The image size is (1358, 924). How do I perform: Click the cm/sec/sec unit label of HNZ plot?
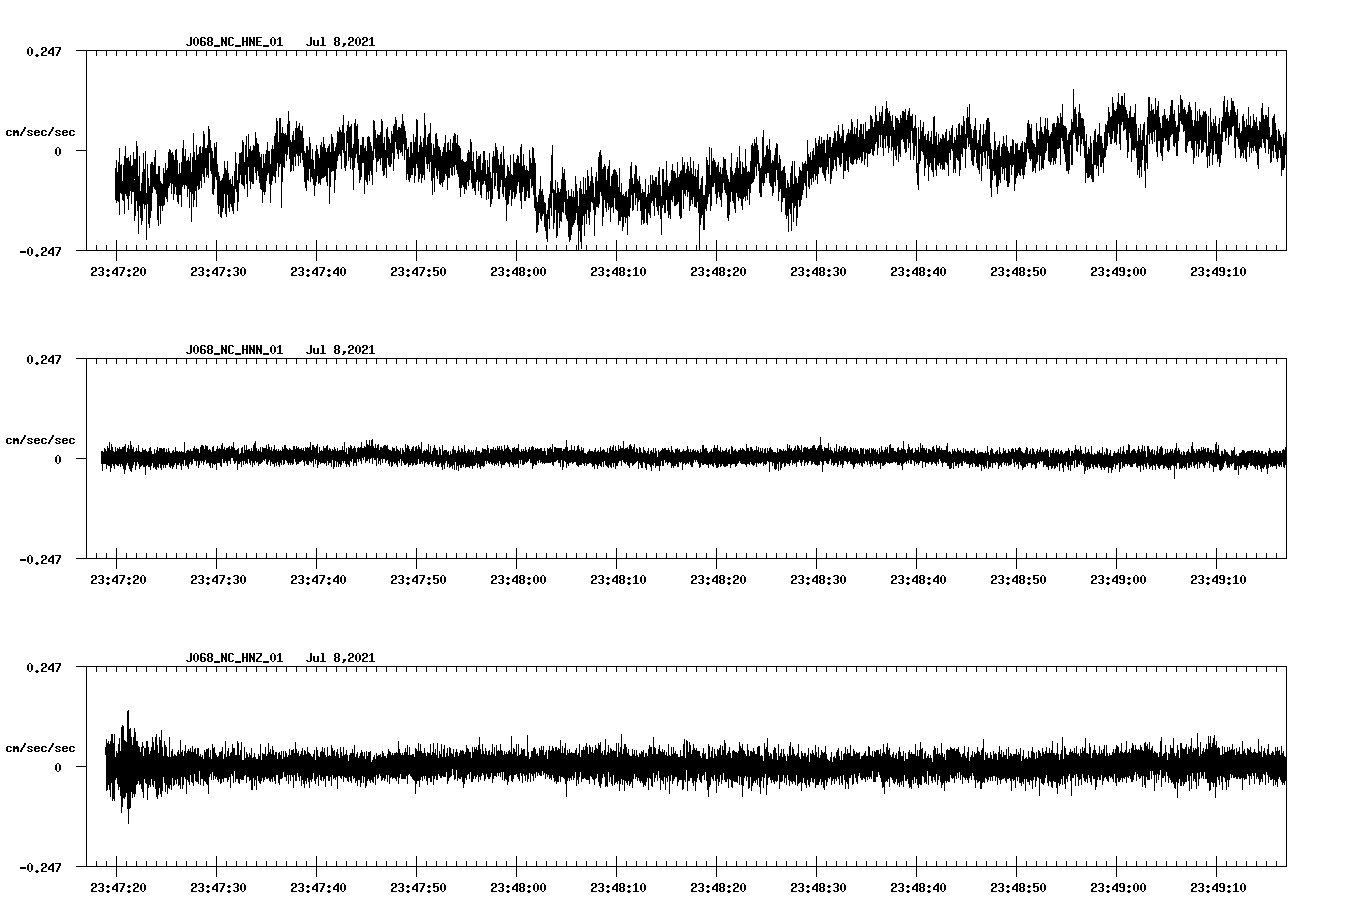40,748
